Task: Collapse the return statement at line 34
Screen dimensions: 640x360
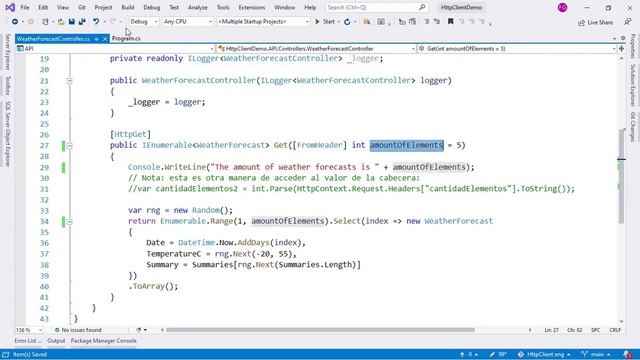Action: click(x=69, y=222)
